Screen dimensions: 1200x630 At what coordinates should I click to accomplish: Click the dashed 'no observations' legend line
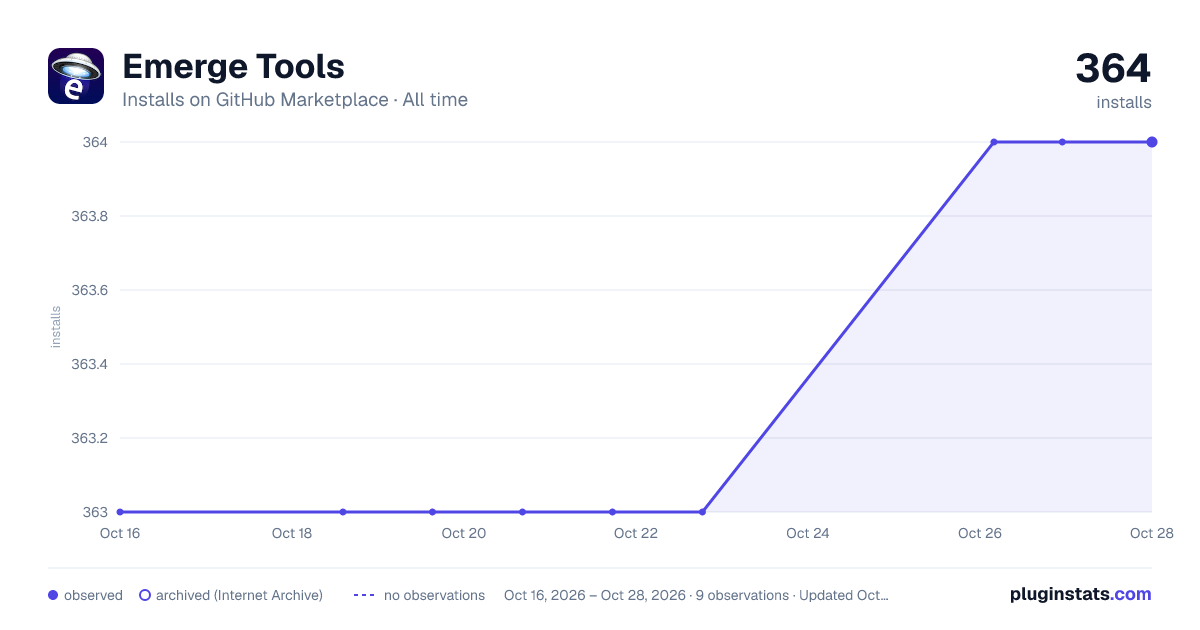[364, 595]
